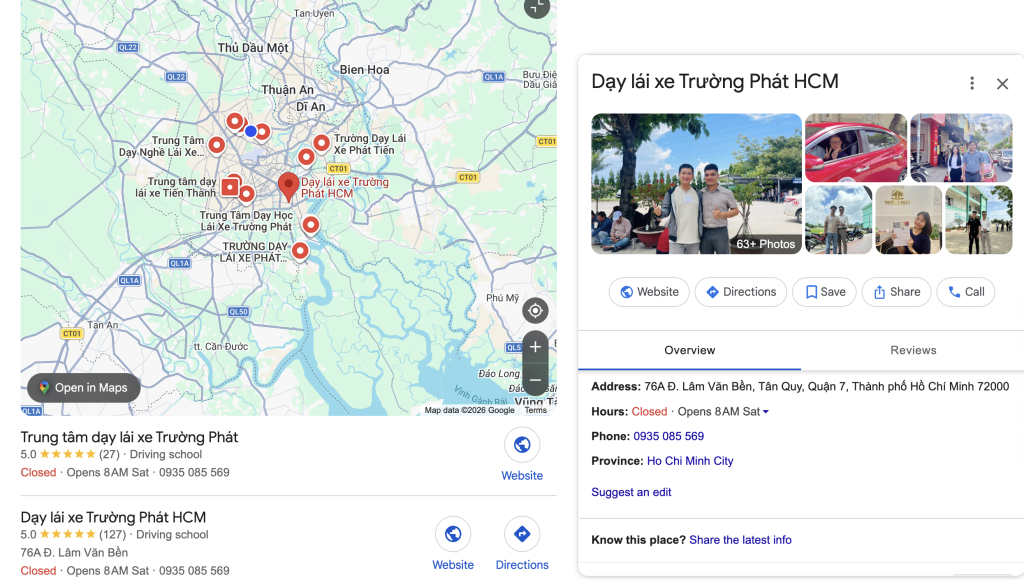Open Directions icon for Trường Phát HCM listing
This screenshot has width=1024, height=580.
click(522, 534)
